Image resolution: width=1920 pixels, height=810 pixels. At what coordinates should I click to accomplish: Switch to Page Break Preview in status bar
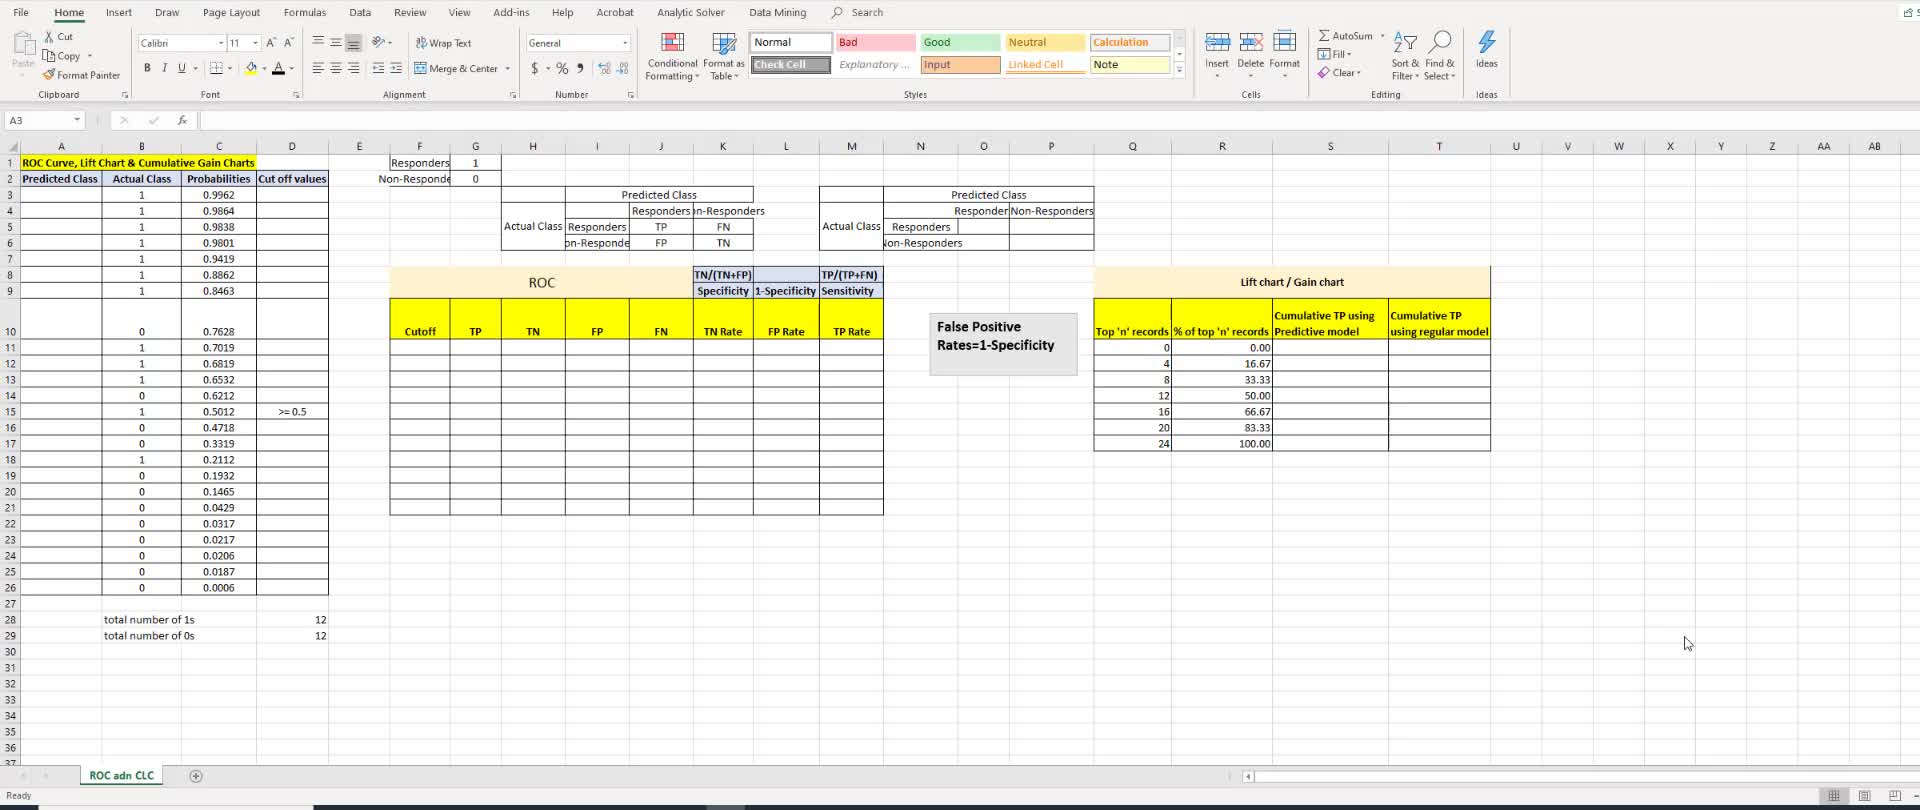1895,796
